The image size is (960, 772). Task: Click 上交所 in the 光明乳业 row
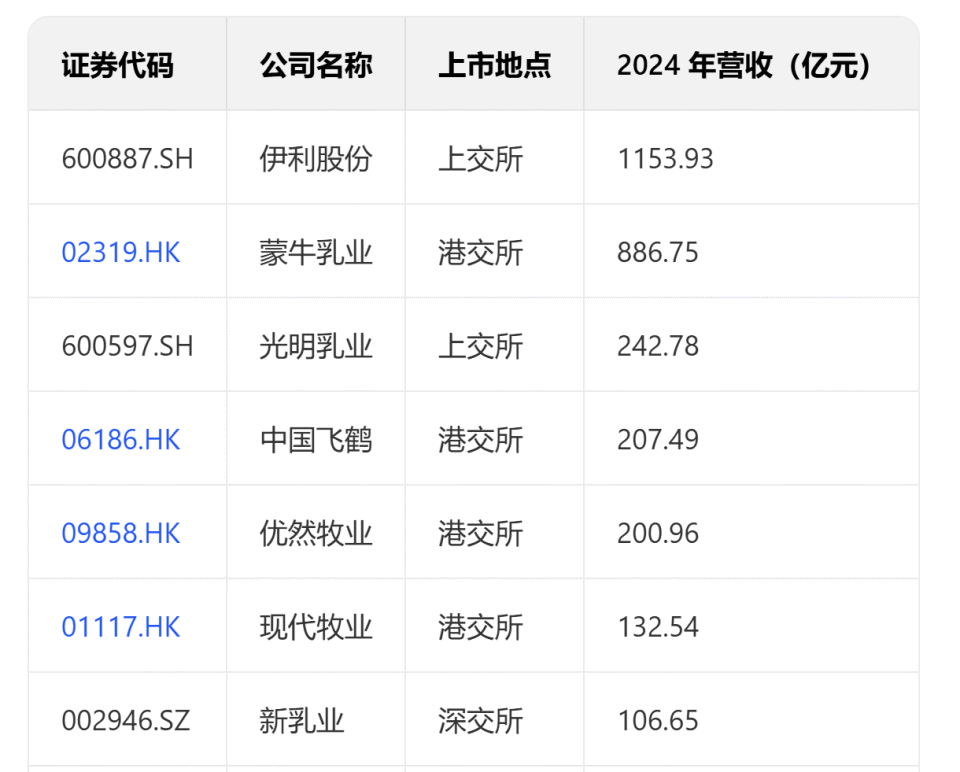[x=481, y=346]
